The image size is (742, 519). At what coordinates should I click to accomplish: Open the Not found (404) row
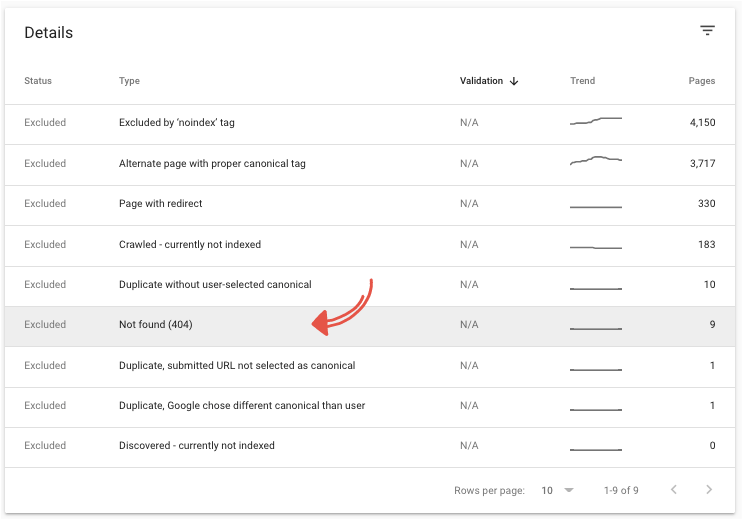(155, 325)
